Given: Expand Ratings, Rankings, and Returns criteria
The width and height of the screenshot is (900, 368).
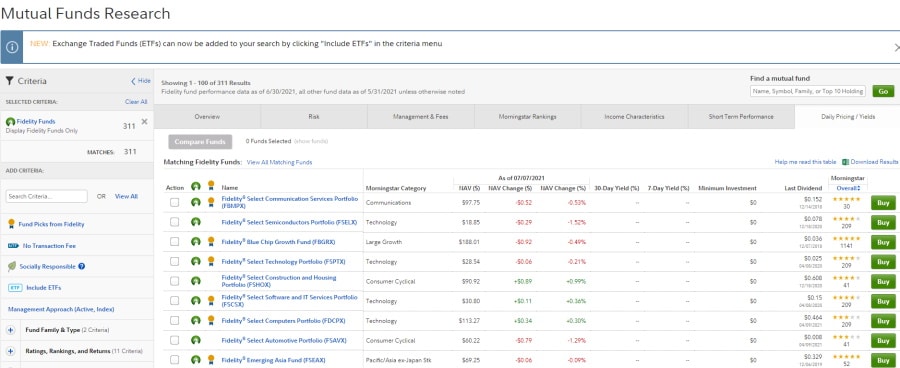Looking at the screenshot, I should [10, 351].
